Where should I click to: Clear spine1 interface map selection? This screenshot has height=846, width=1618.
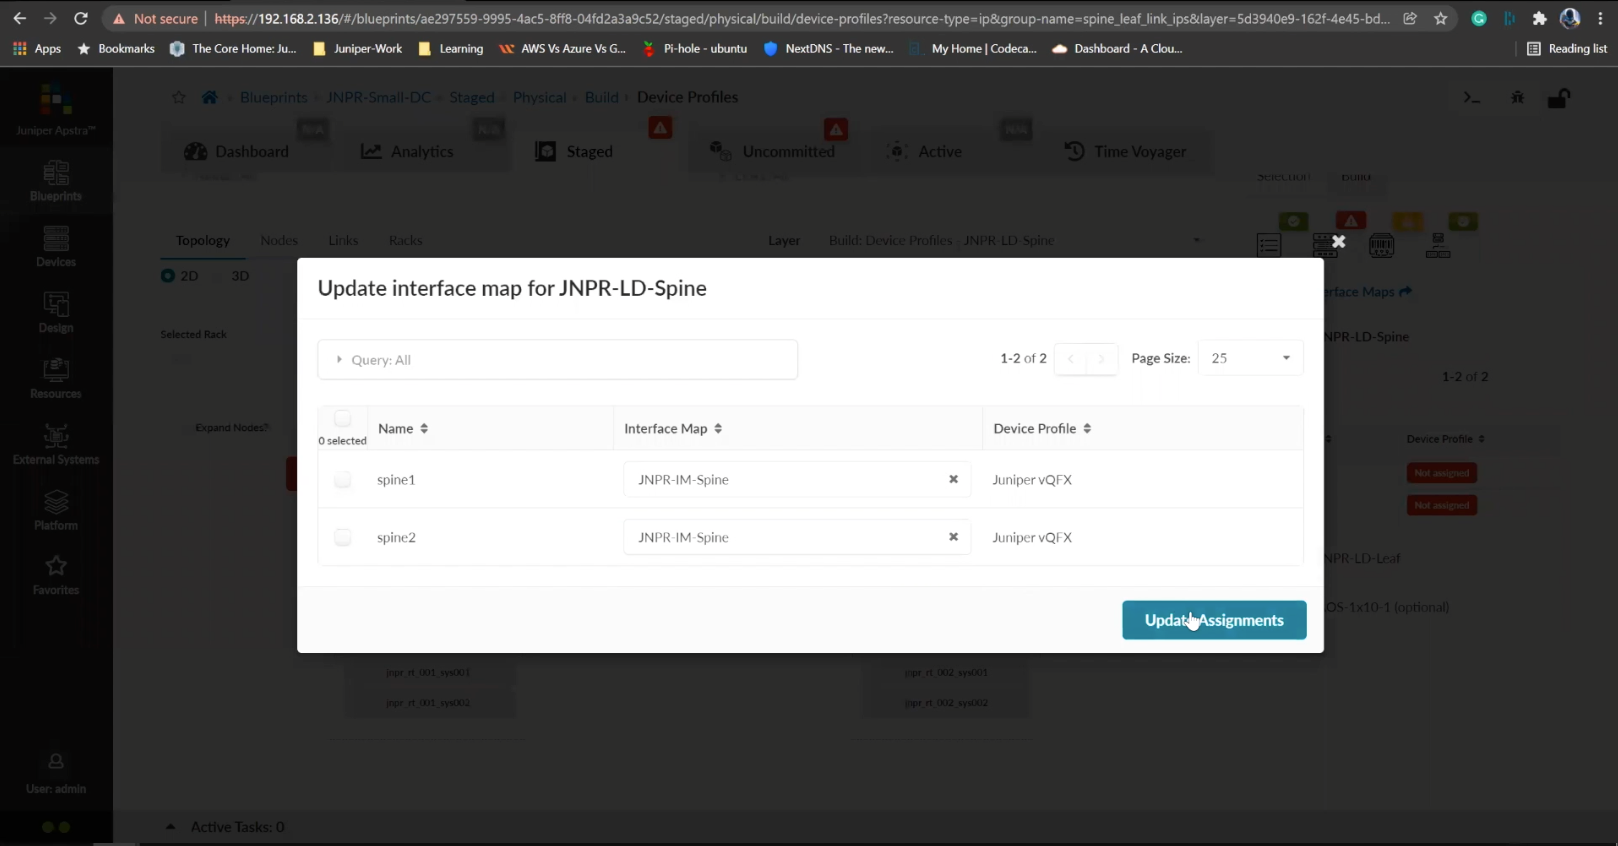coord(953,479)
